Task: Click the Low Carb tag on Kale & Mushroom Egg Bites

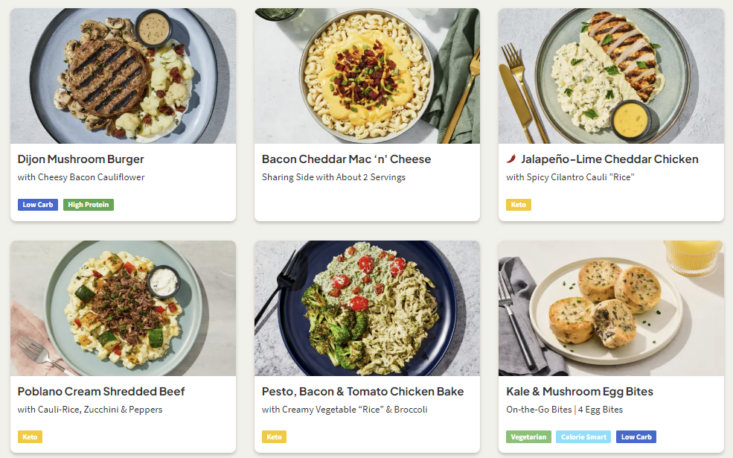Action: tap(636, 437)
